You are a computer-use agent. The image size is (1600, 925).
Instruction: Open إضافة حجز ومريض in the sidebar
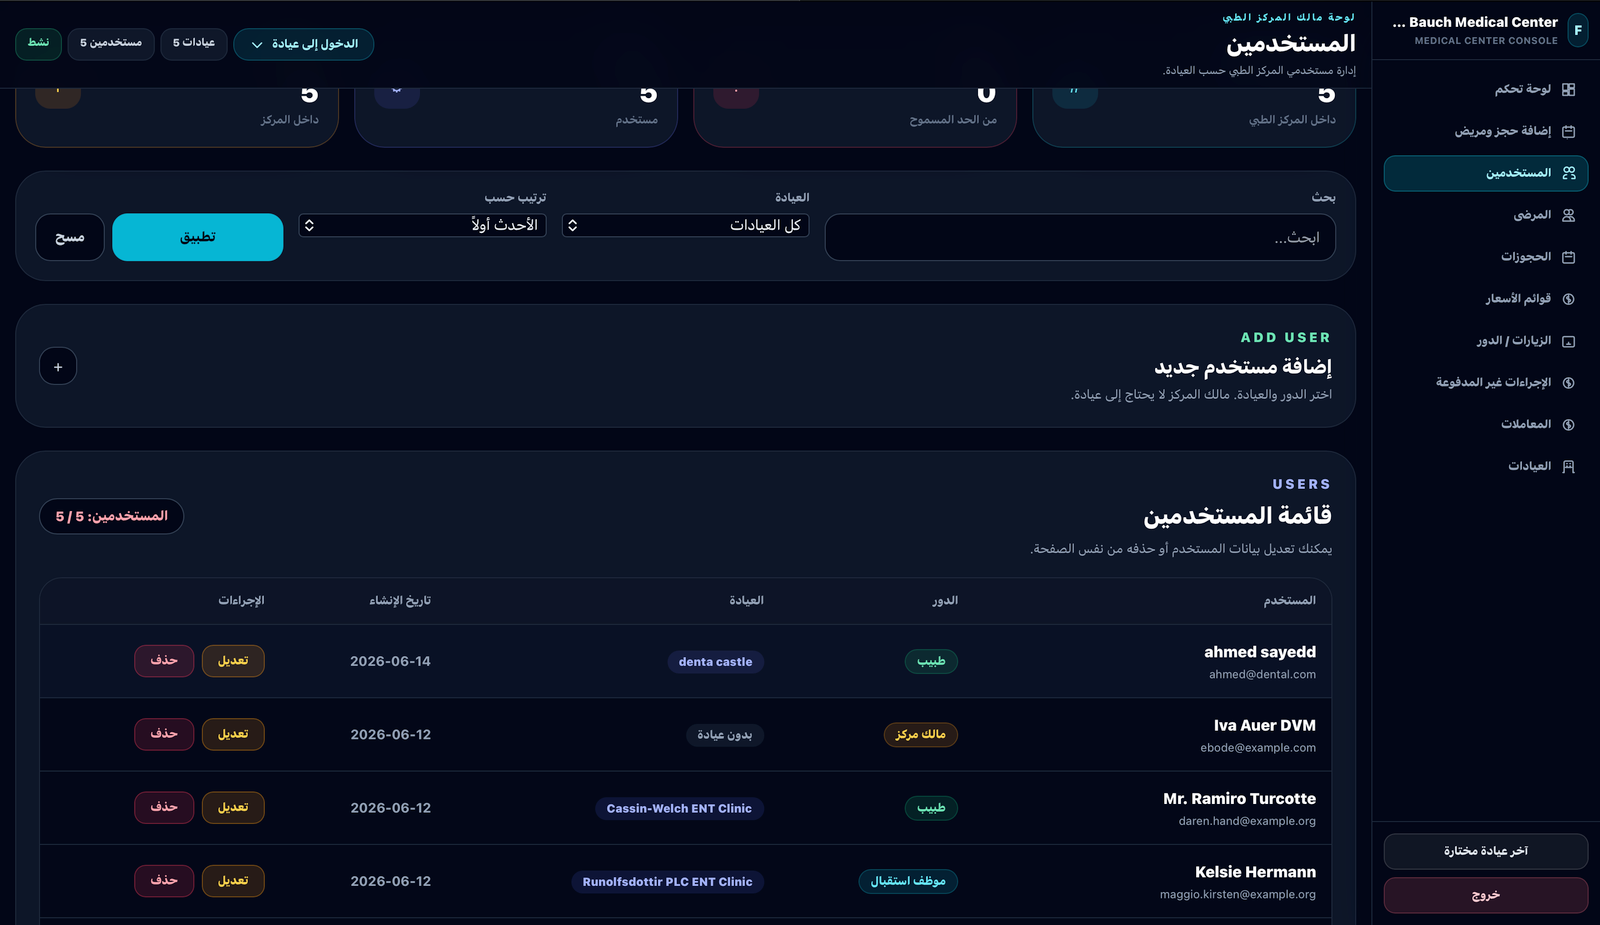pos(1486,131)
